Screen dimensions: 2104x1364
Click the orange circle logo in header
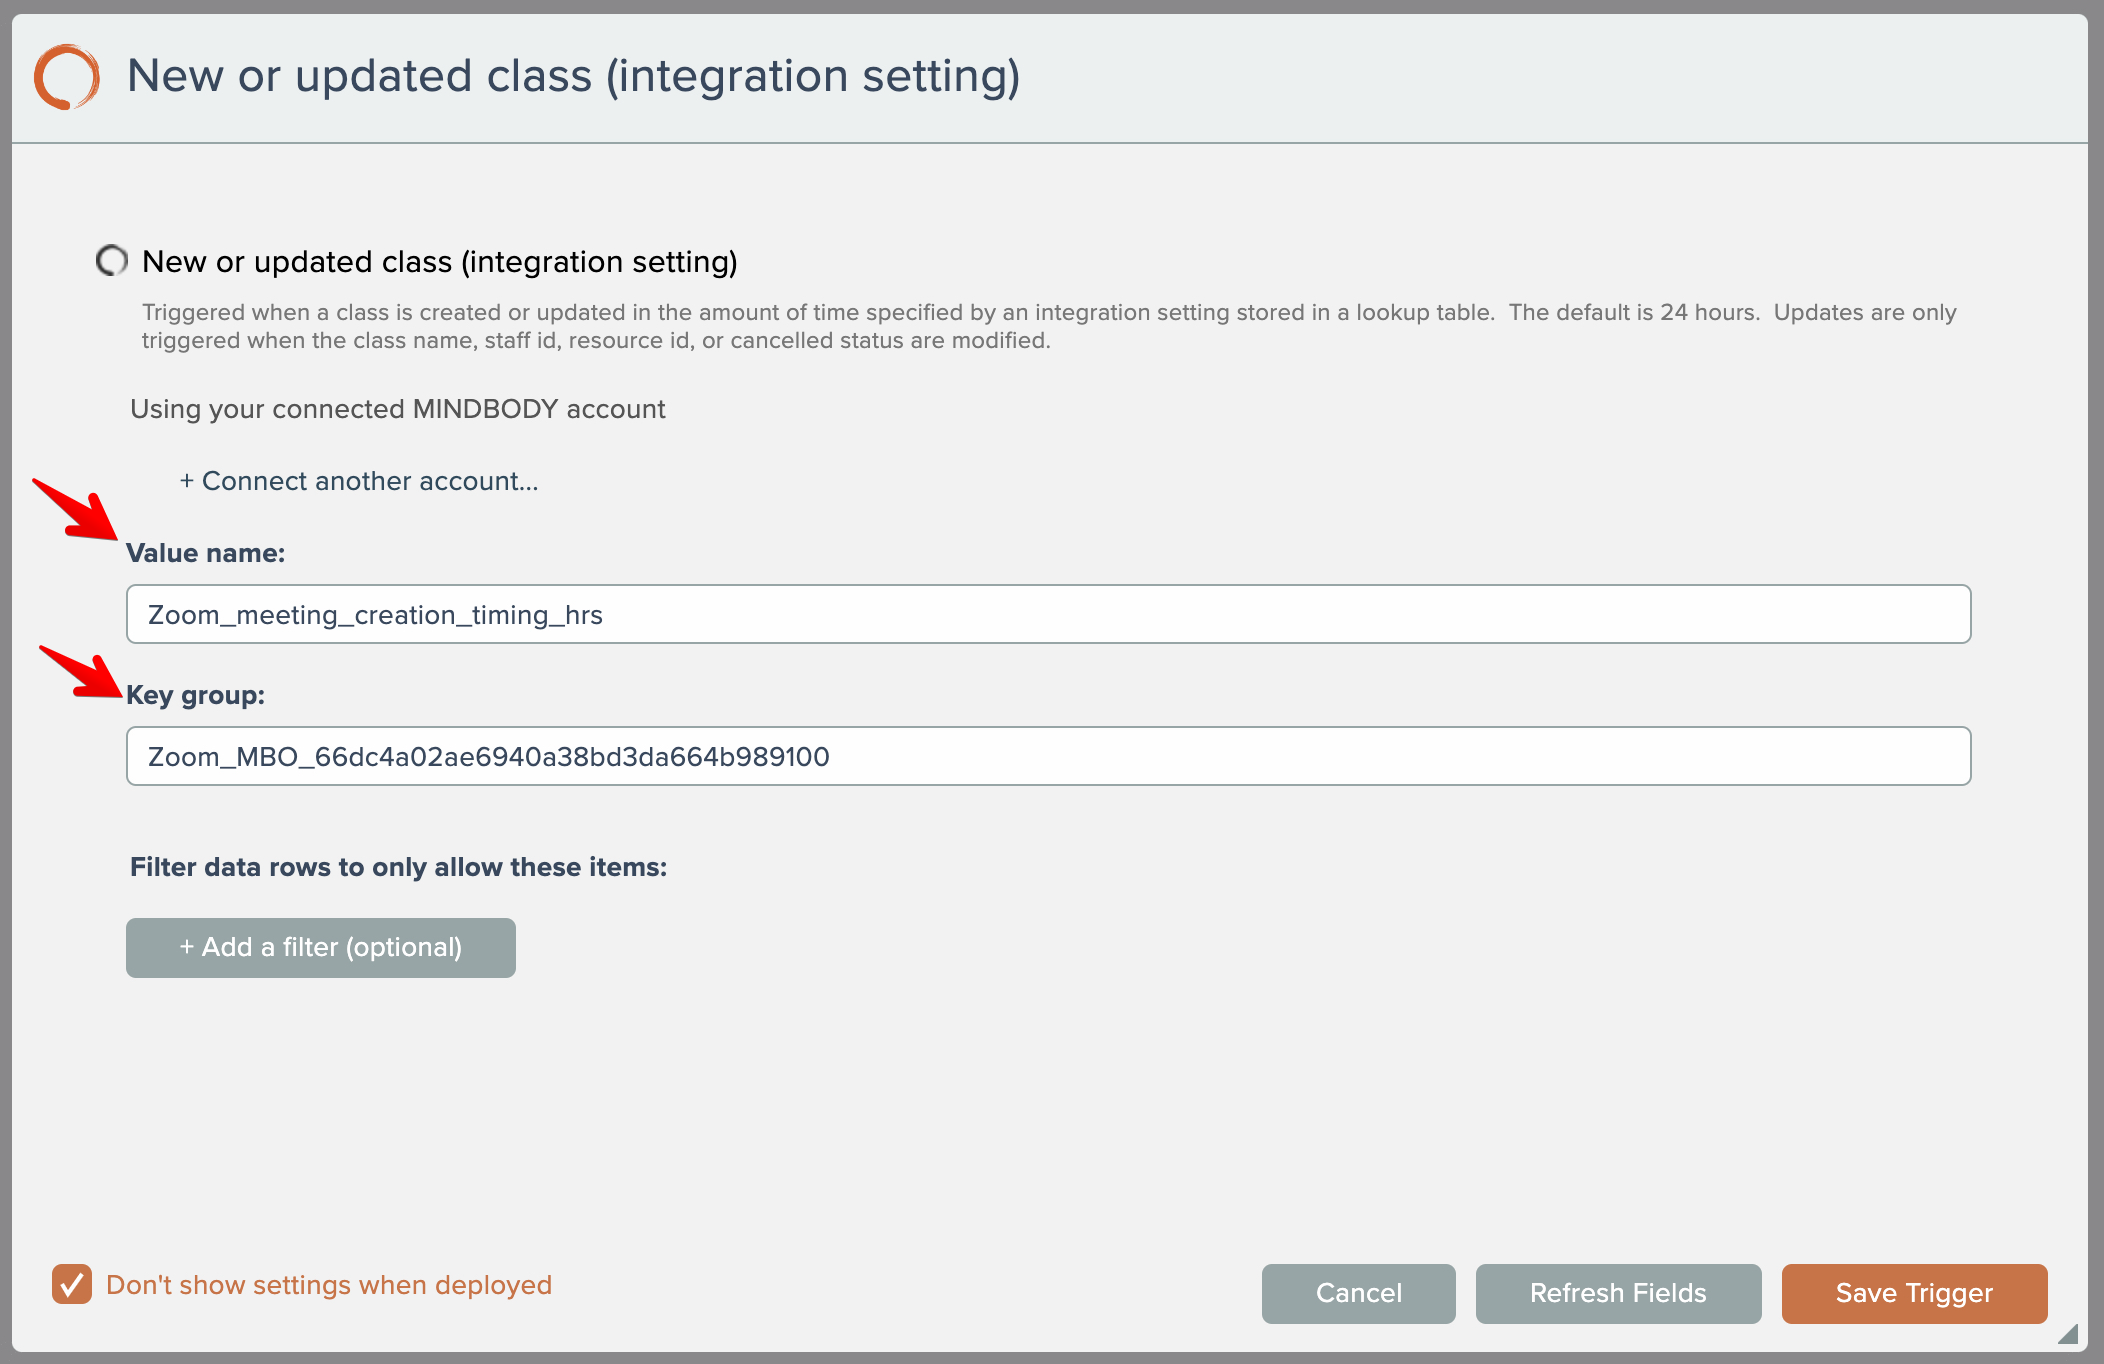[x=66, y=76]
